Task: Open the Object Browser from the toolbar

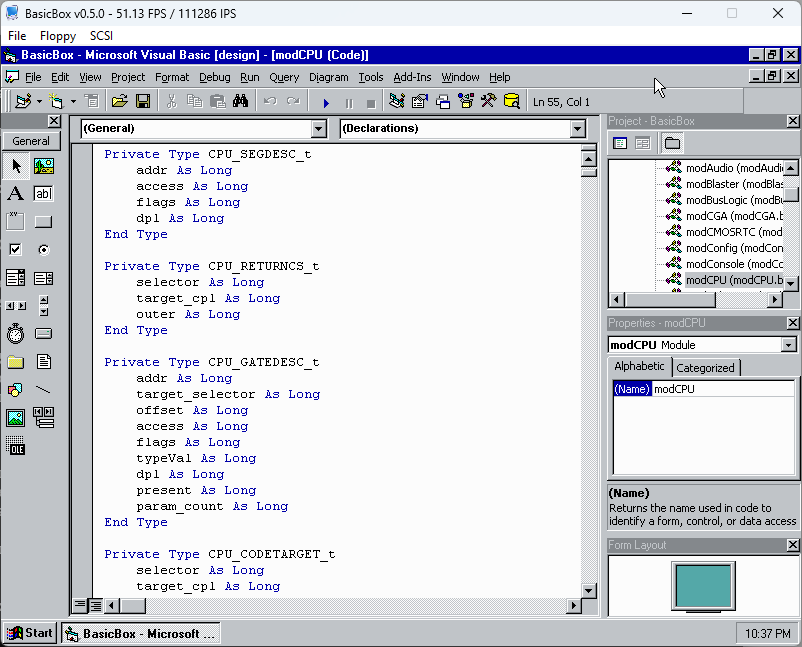Action: coord(466,102)
